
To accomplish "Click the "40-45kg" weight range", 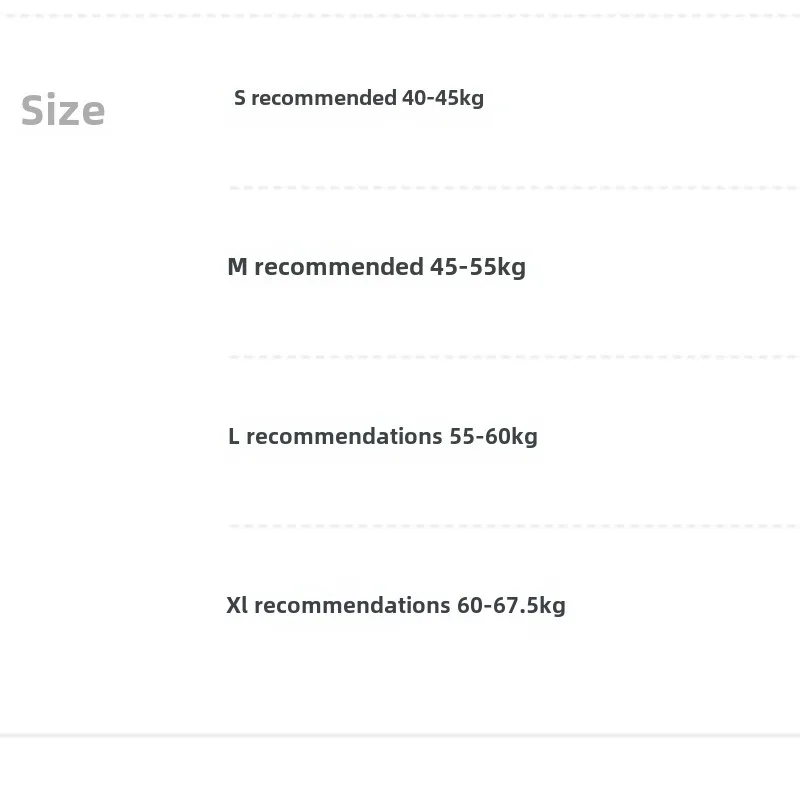I will tap(443, 98).
